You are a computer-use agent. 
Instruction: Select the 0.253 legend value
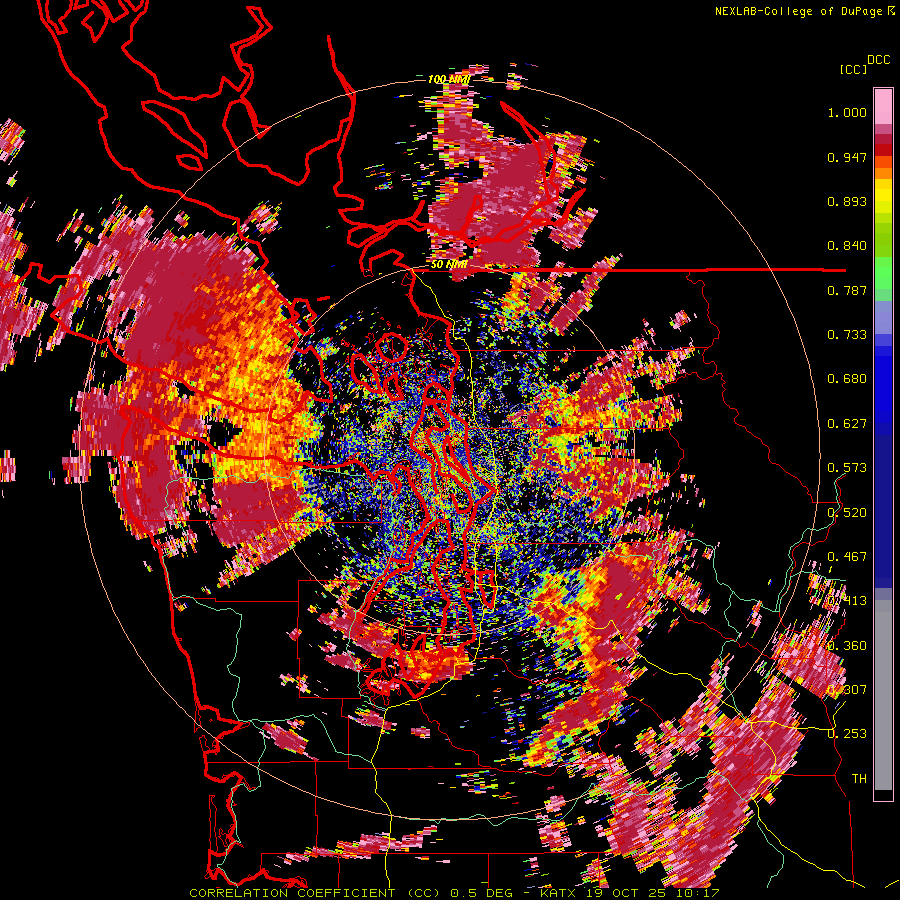click(x=847, y=734)
